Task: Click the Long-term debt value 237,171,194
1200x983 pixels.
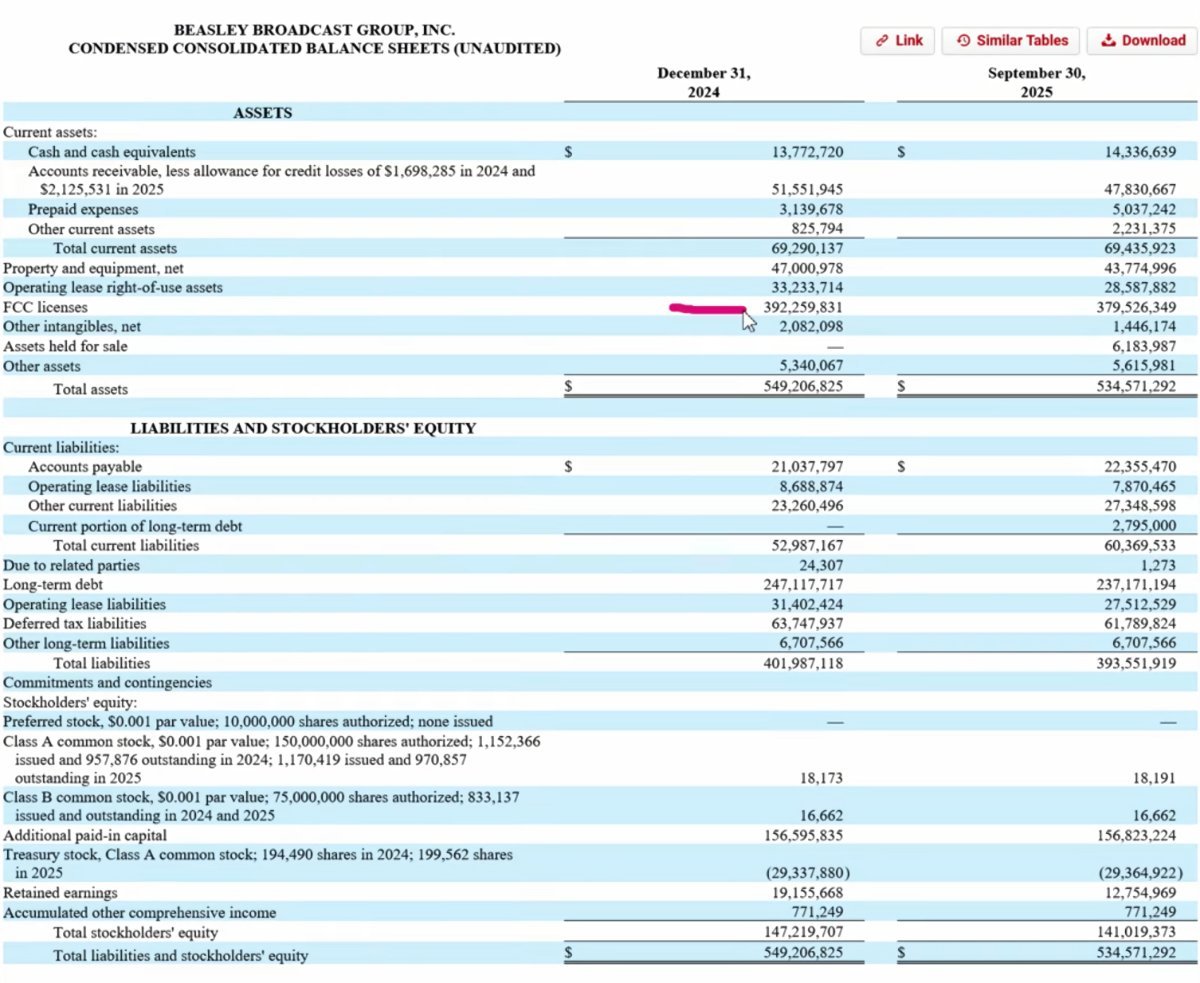Action: click(1135, 585)
